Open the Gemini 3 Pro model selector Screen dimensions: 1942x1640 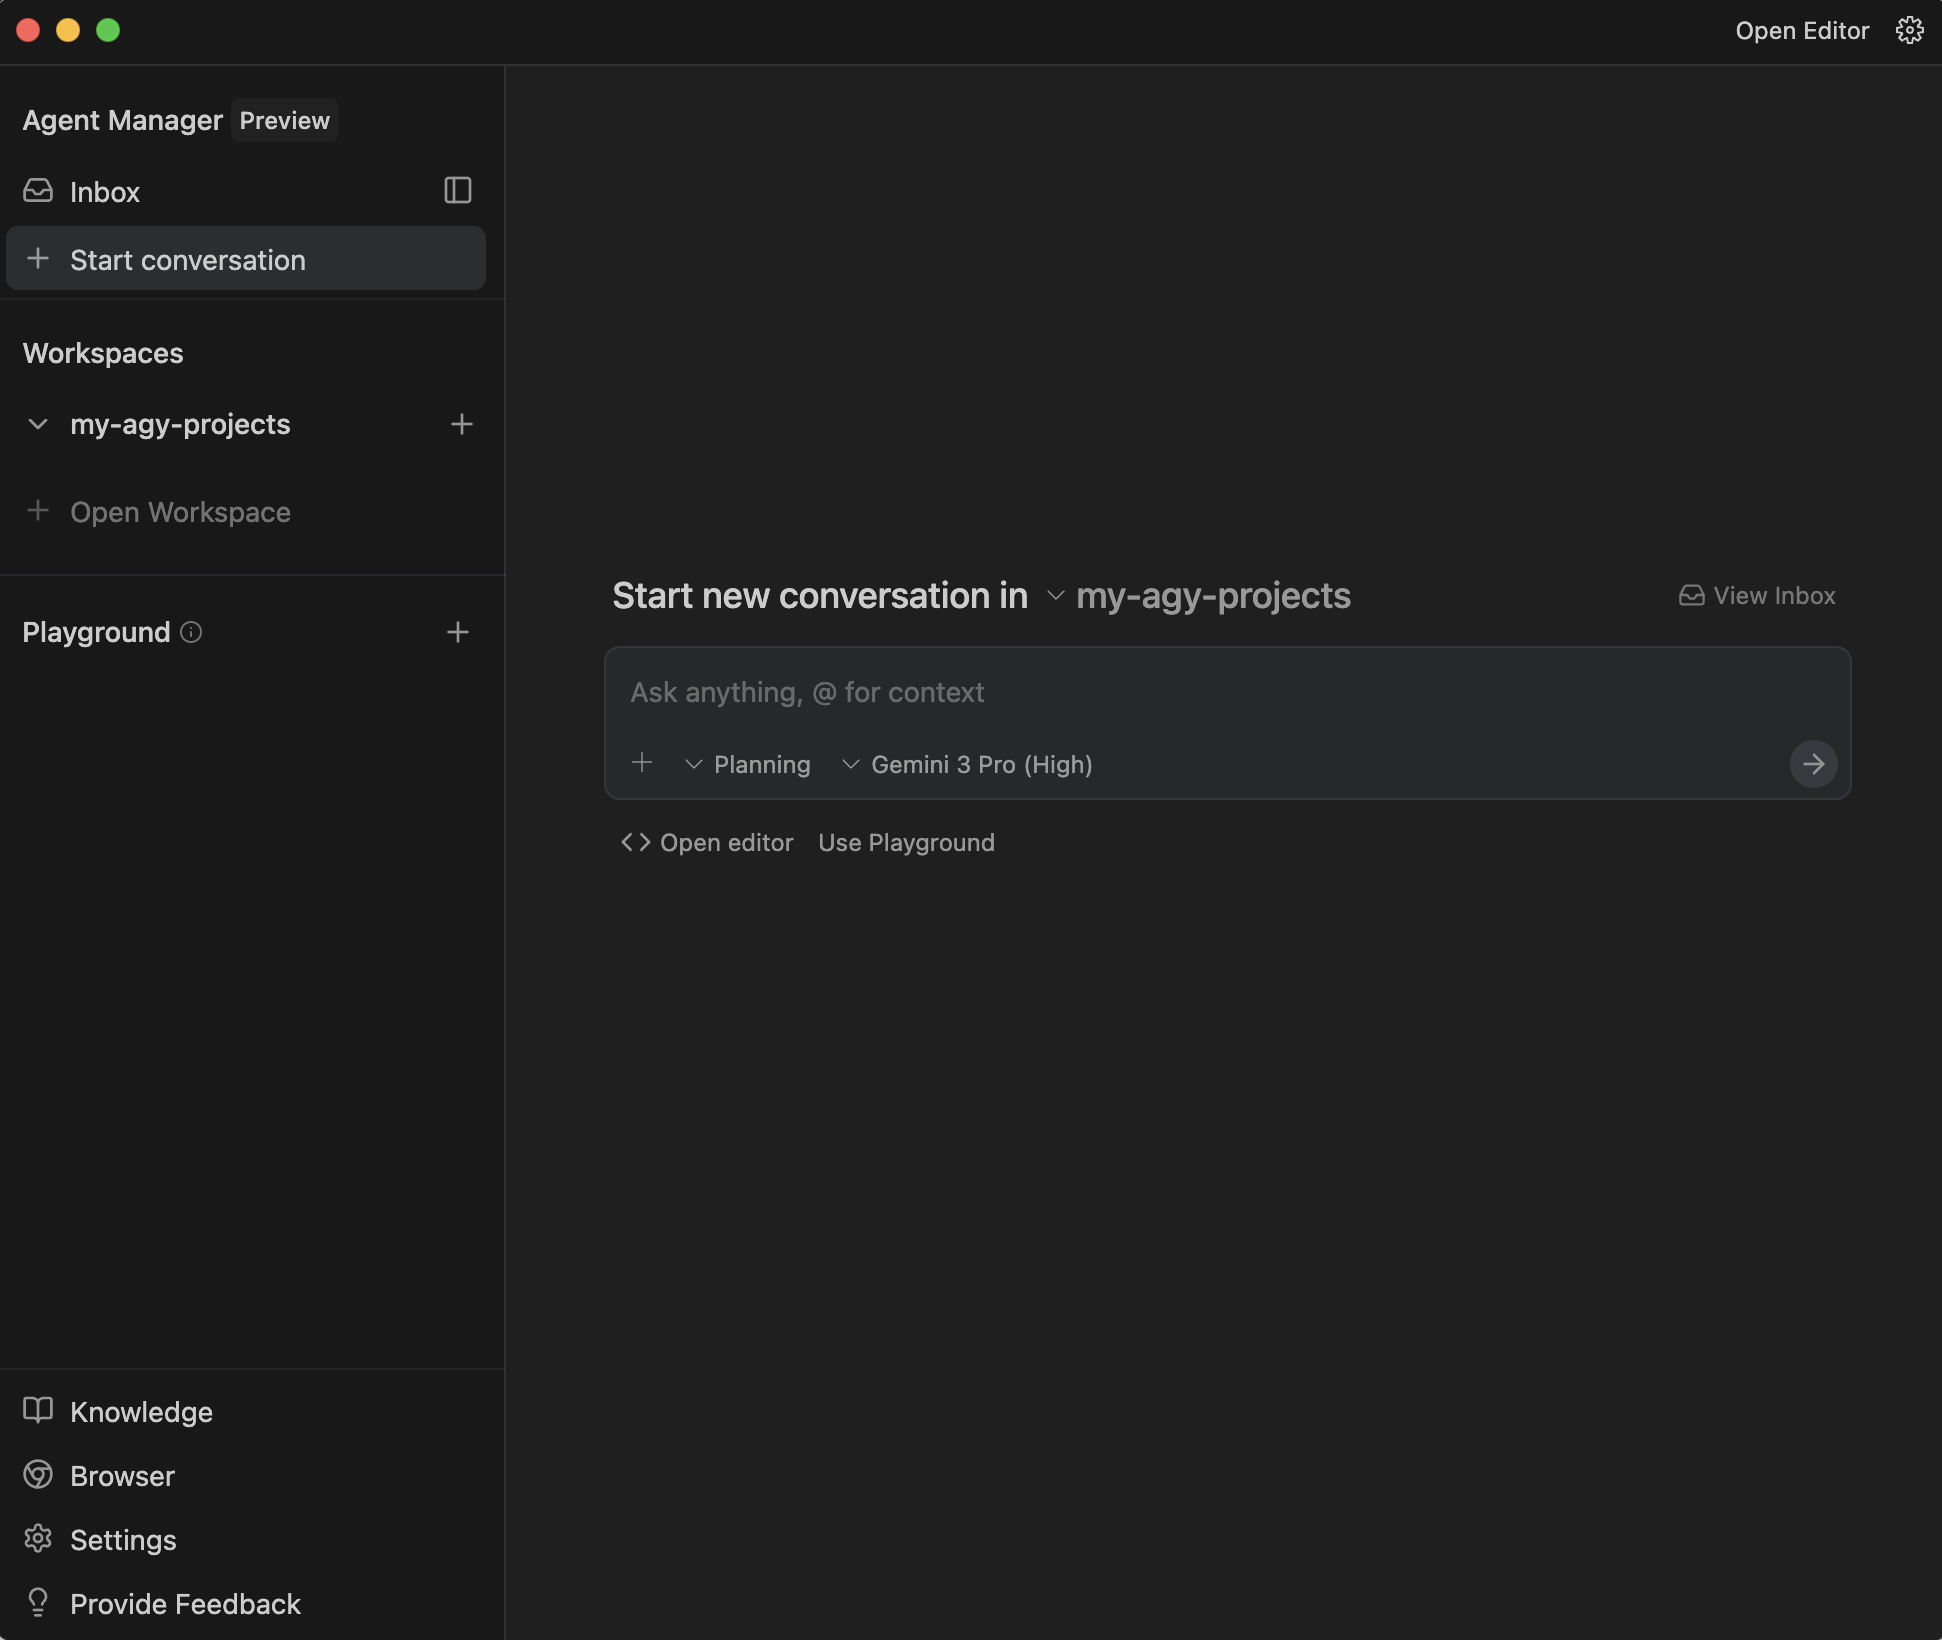(966, 763)
